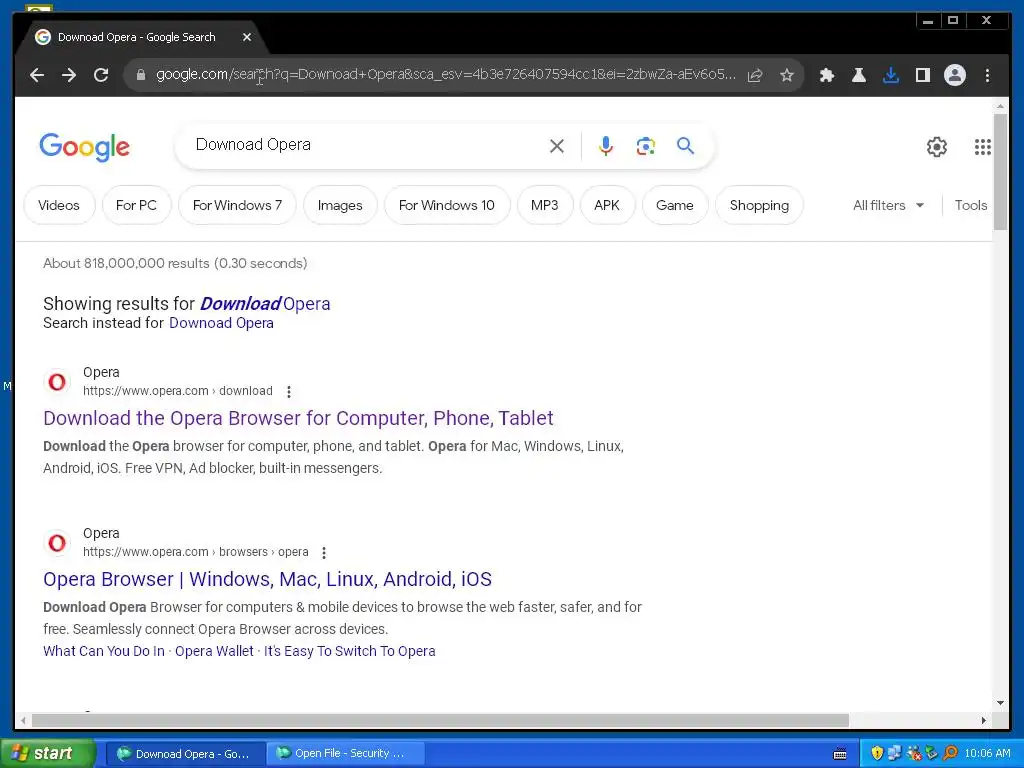Open the corrected Download Opera suggestion

[265, 304]
